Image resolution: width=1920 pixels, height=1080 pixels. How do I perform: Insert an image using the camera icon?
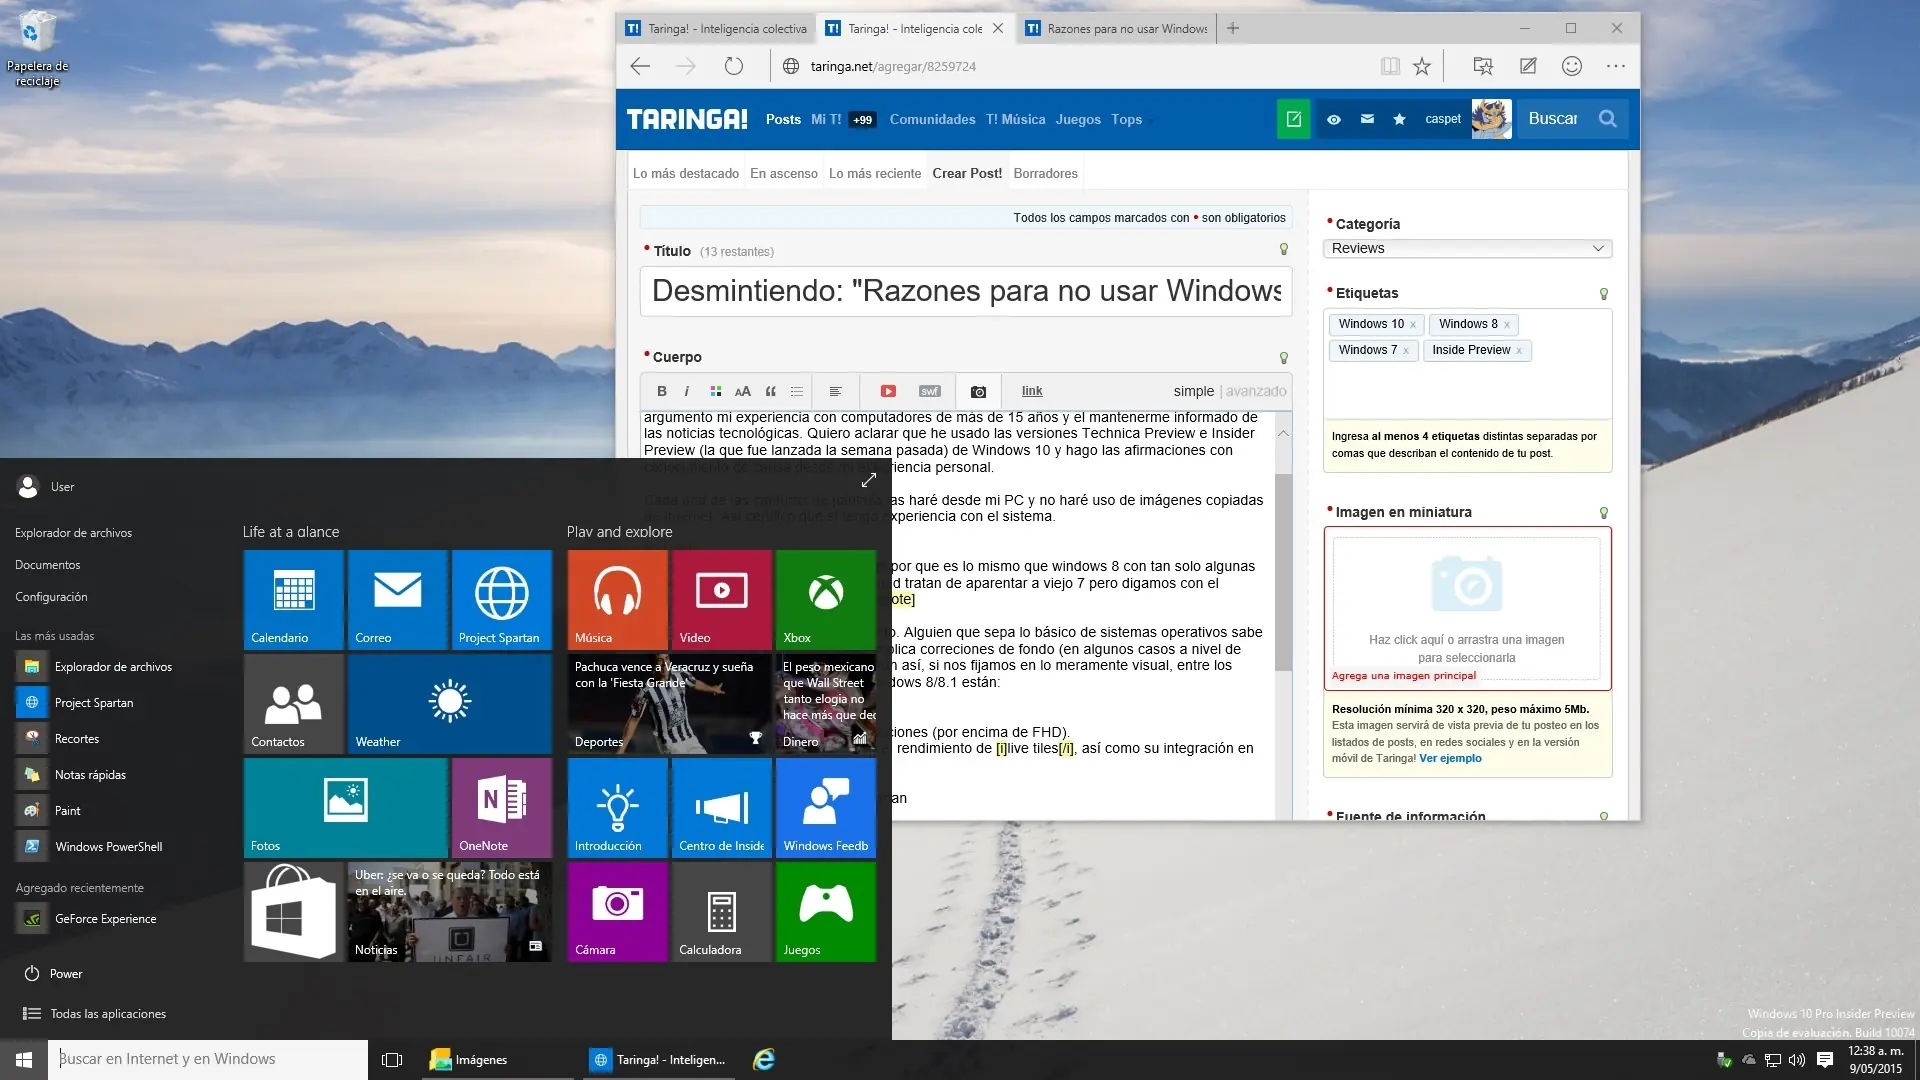[x=978, y=392]
